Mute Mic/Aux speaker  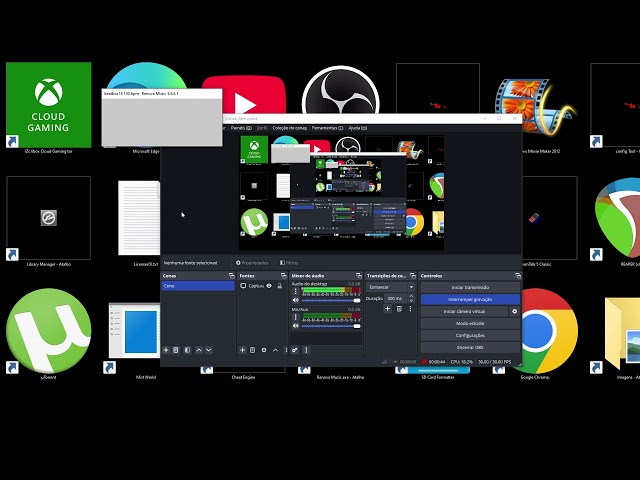296,326
